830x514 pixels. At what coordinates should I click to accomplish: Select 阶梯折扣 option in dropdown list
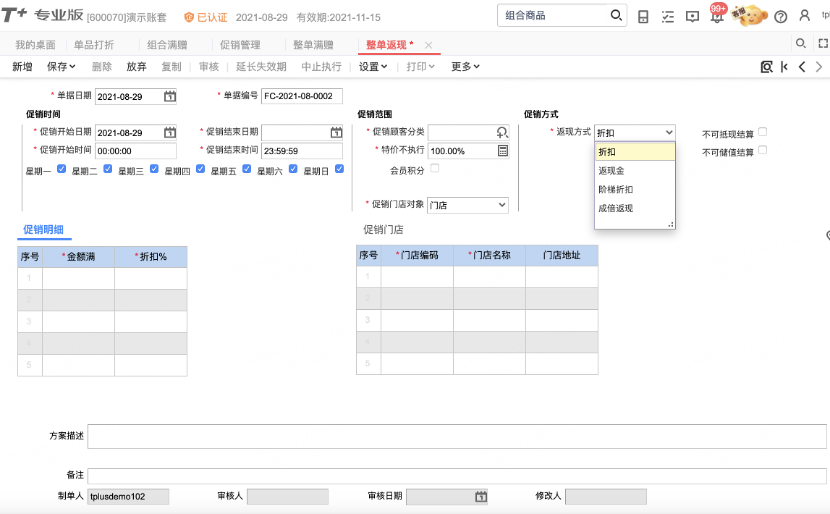tap(635, 190)
